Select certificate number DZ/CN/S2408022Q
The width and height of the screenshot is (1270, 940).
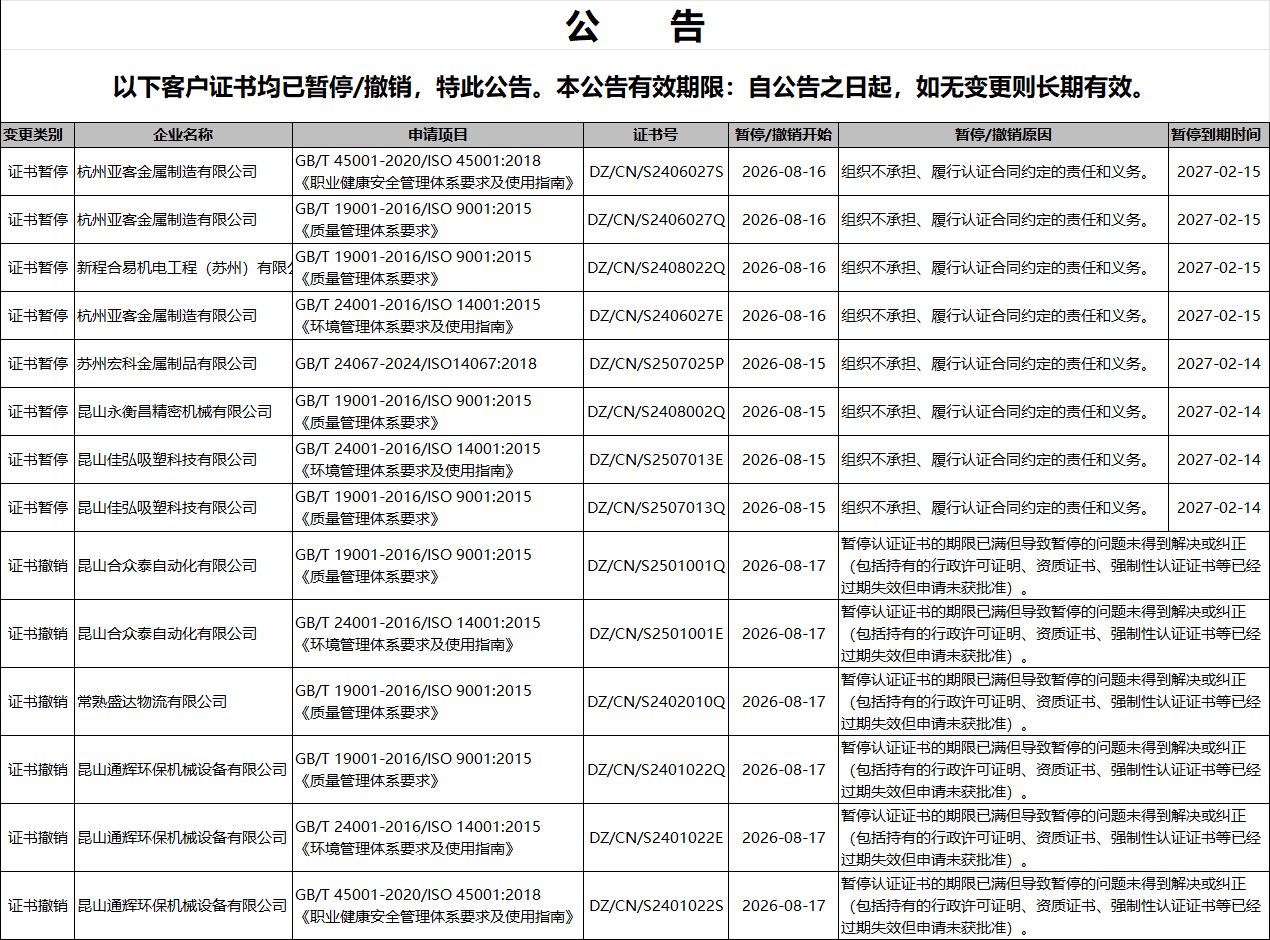(x=656, y=267)
